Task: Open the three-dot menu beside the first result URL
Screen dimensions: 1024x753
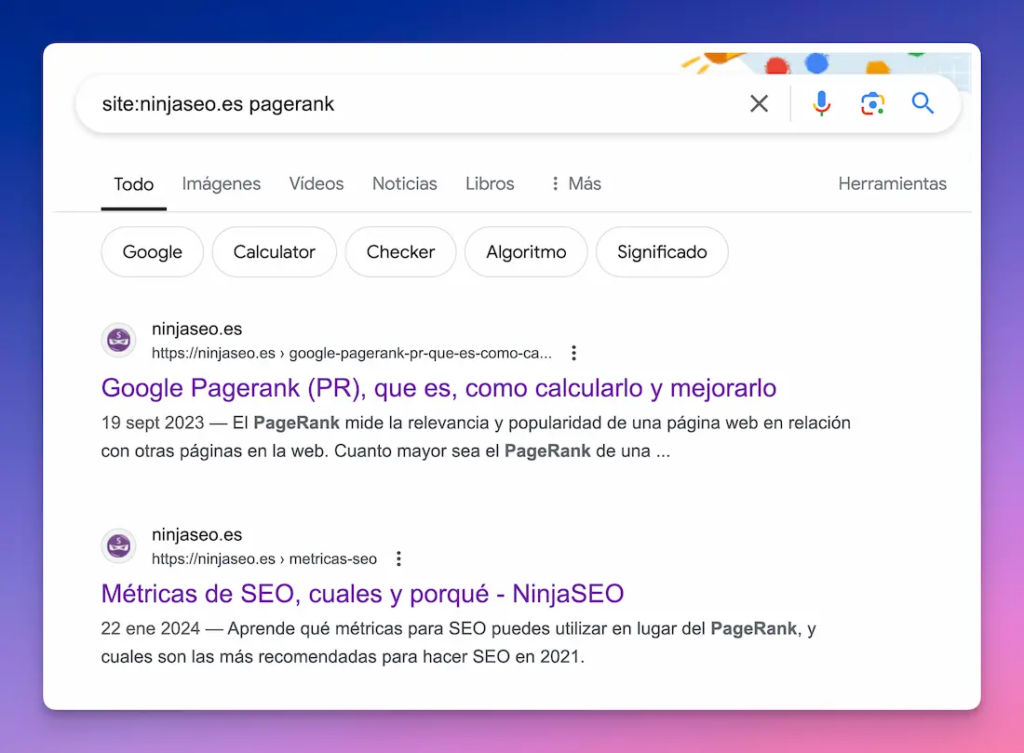Action: (574, 352)
